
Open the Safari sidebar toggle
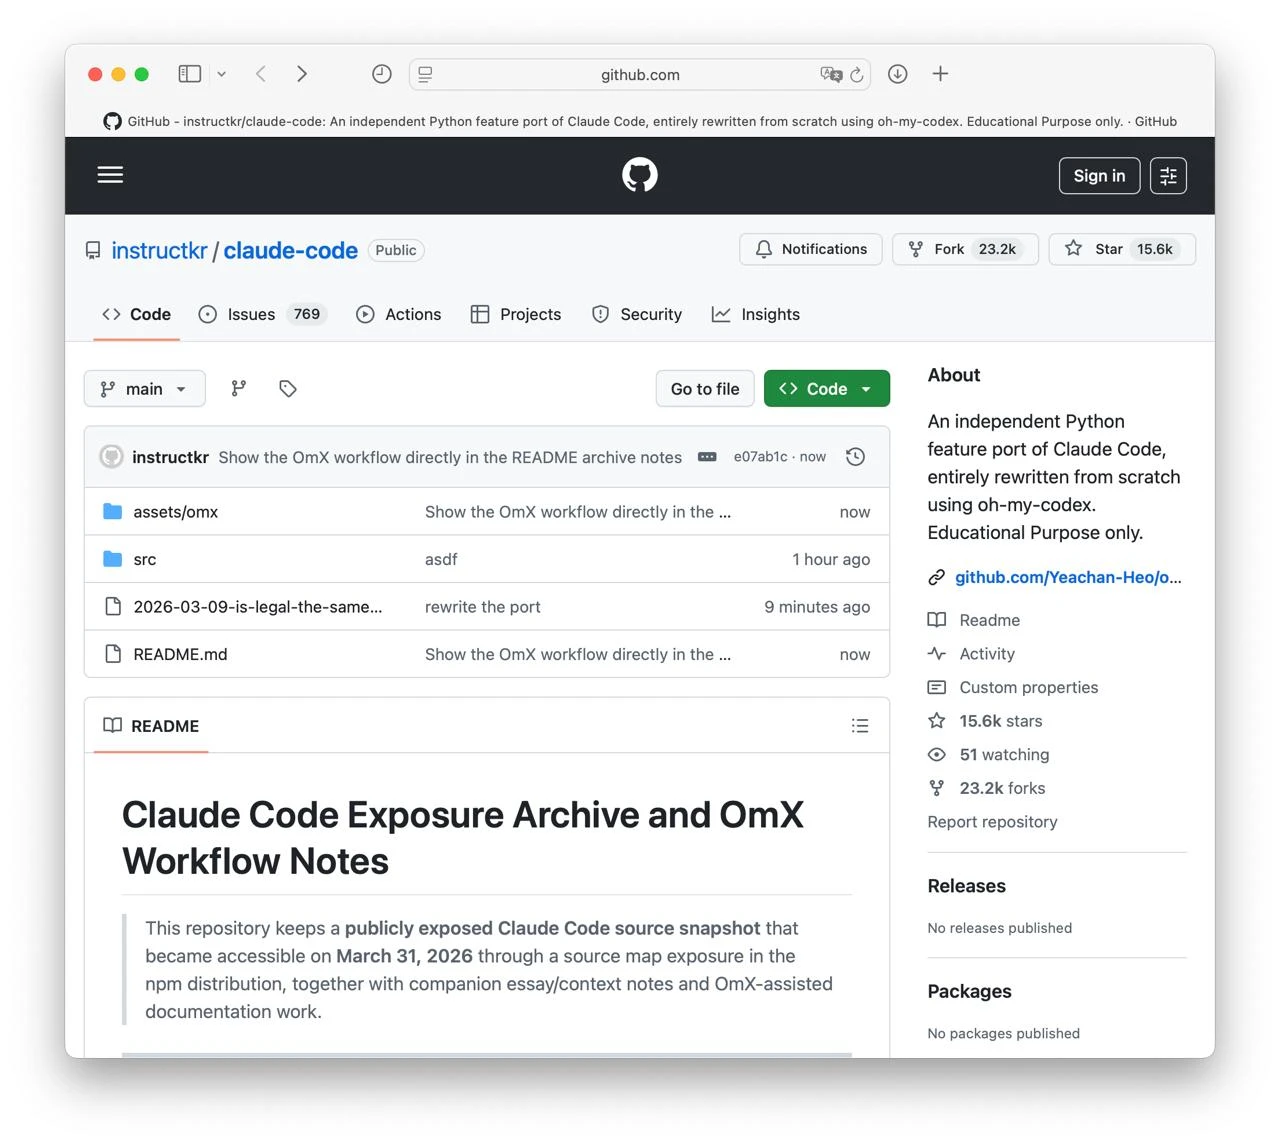pyautogui.click(x=190, y=74)
